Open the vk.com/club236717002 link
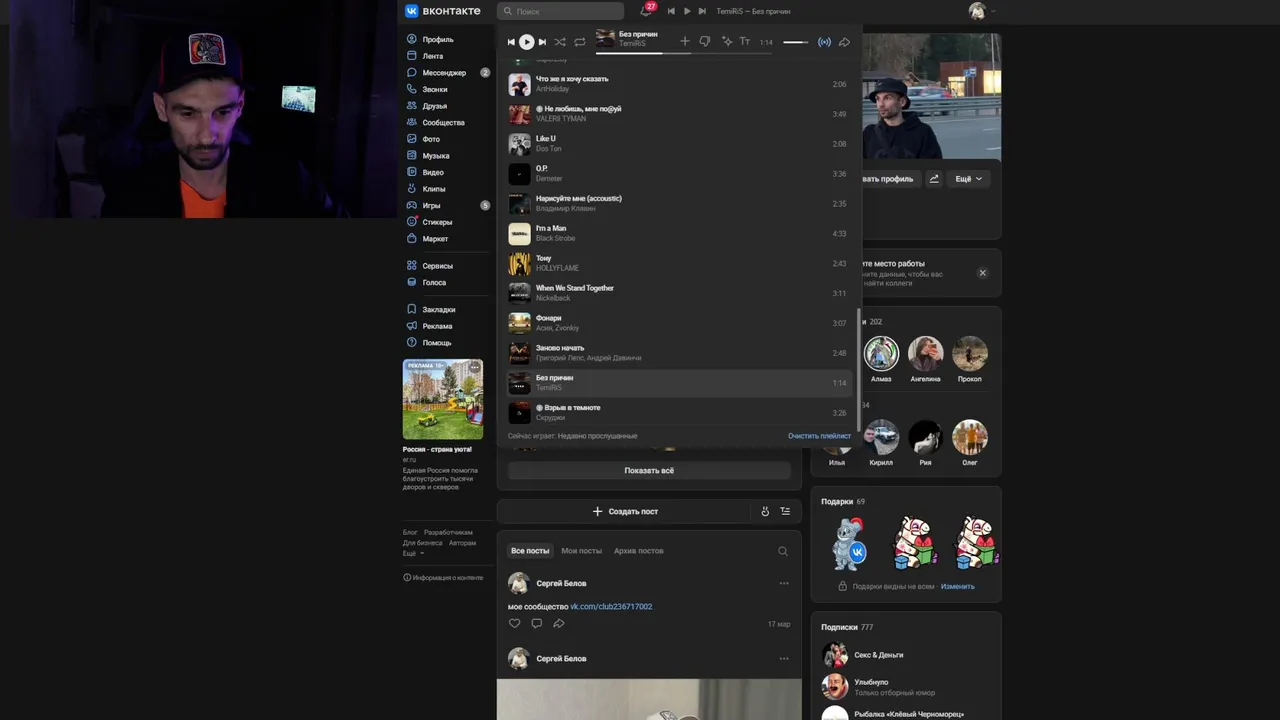1280x720 pixels. (611, 607)
